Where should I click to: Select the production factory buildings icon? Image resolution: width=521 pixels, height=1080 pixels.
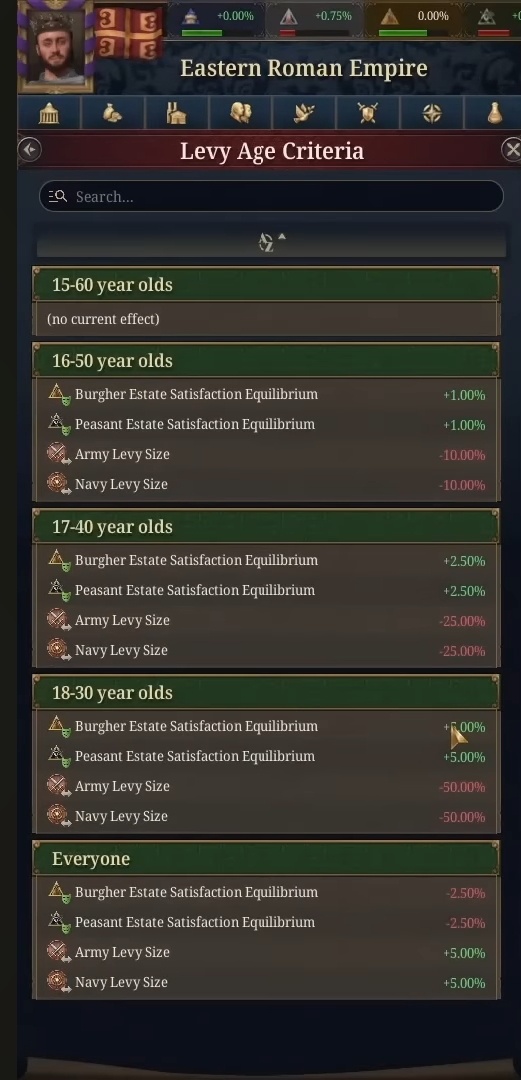pyautogui.click(x=176, y=113)
